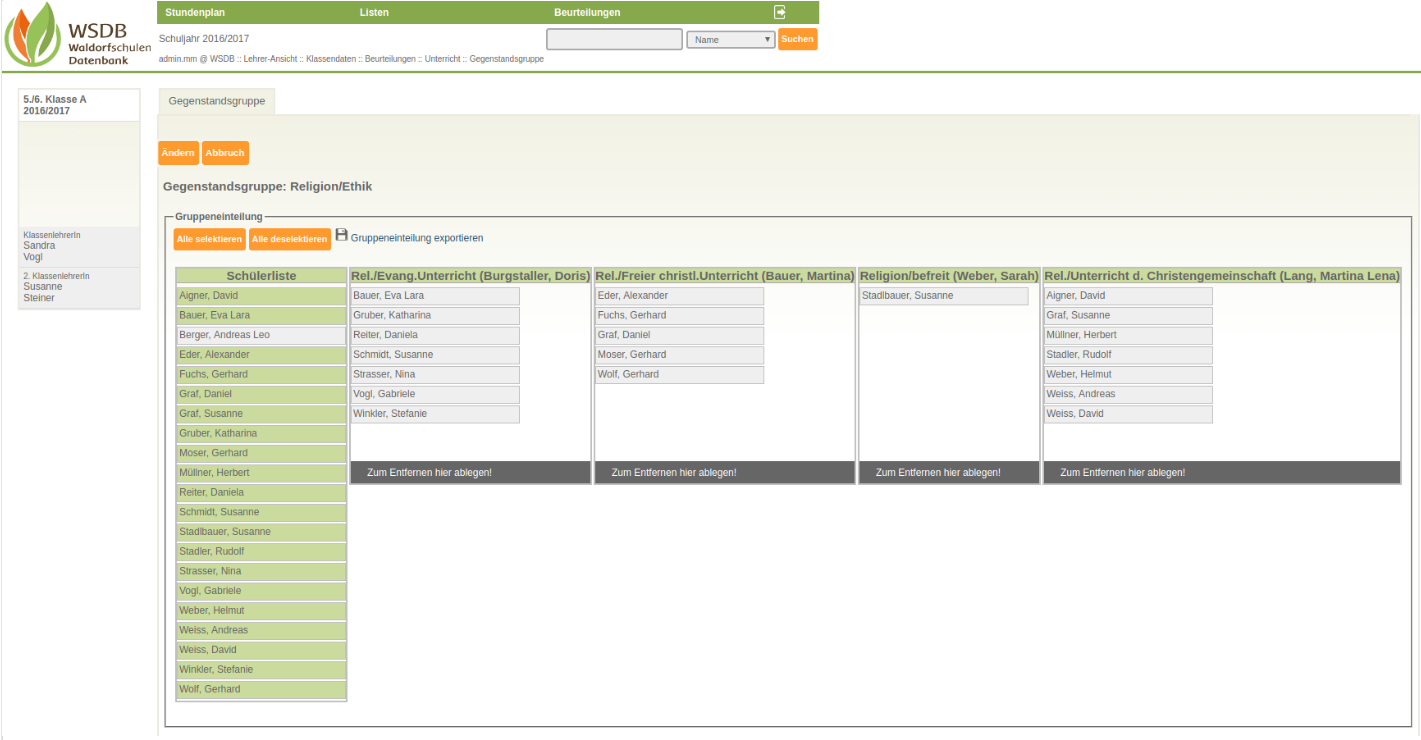Click Strasser, Nina in Evang. group
The image size is (1421, 740).
pos(435,374)
